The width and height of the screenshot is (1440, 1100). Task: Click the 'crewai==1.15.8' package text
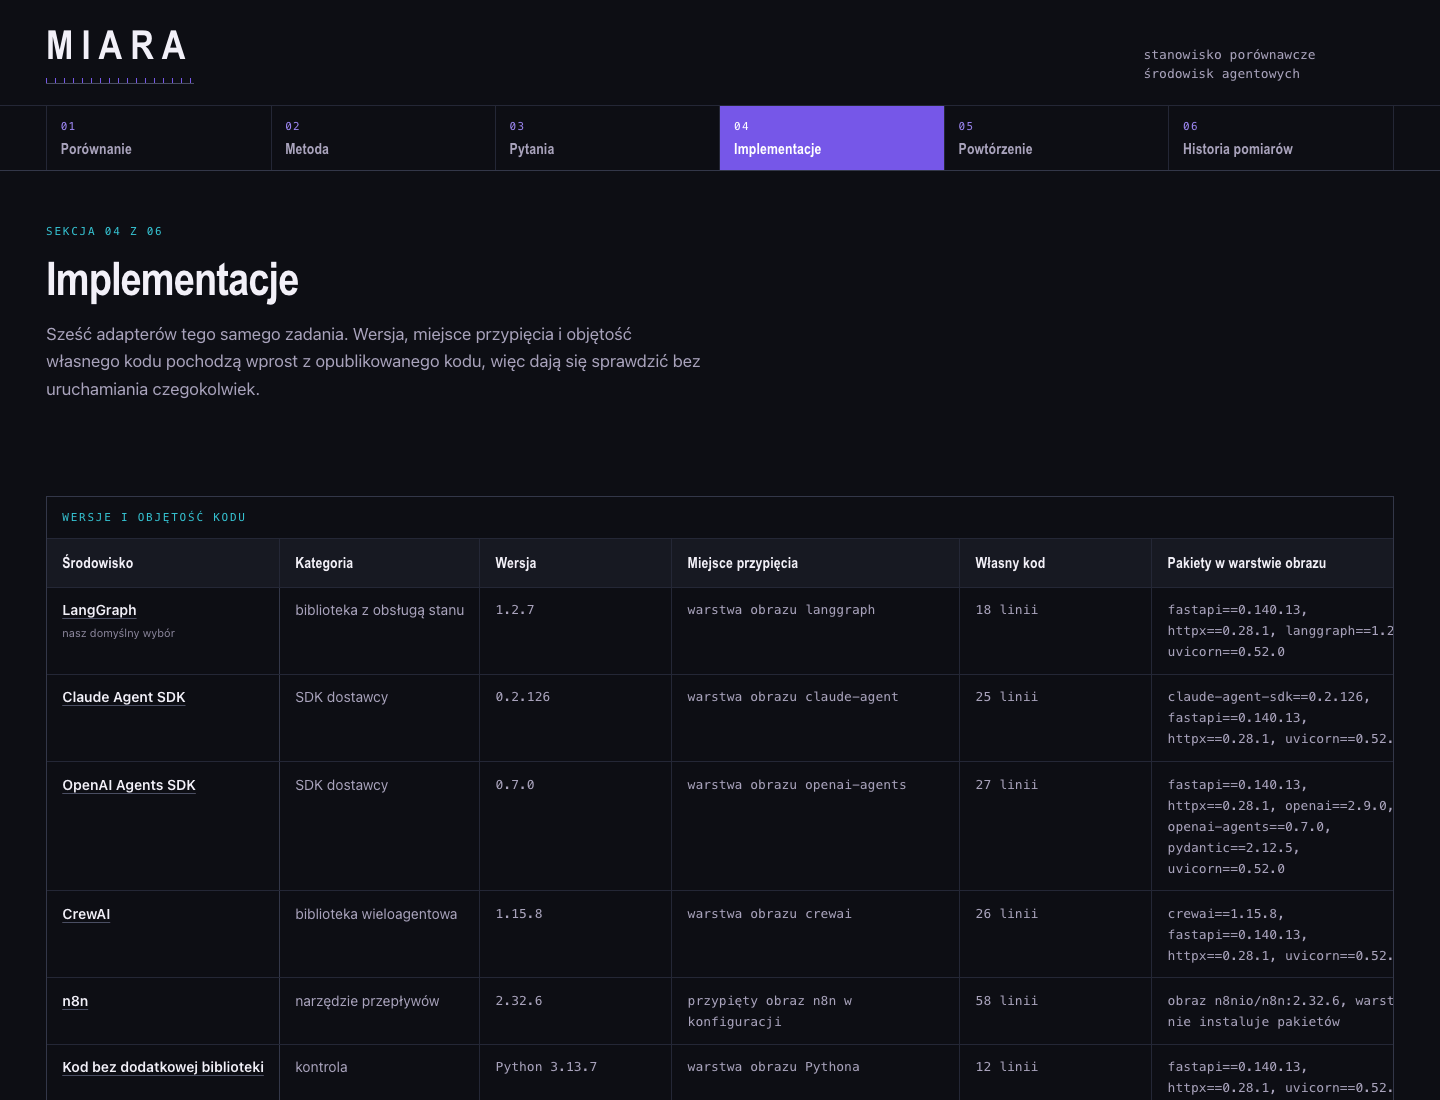pos(1222,914)
